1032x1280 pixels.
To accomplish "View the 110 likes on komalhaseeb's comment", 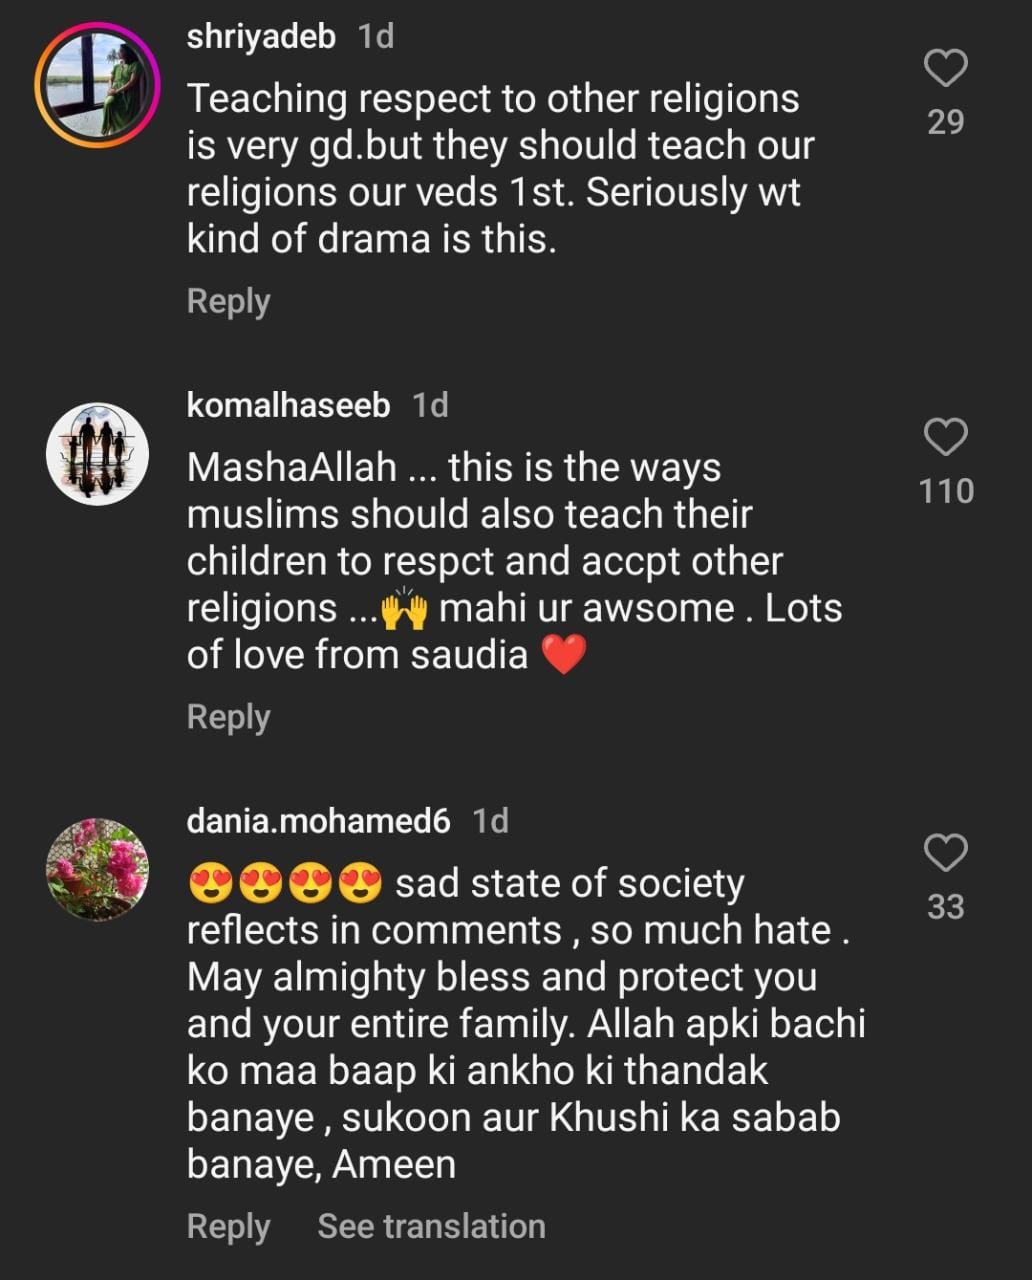I will (945, 491).
